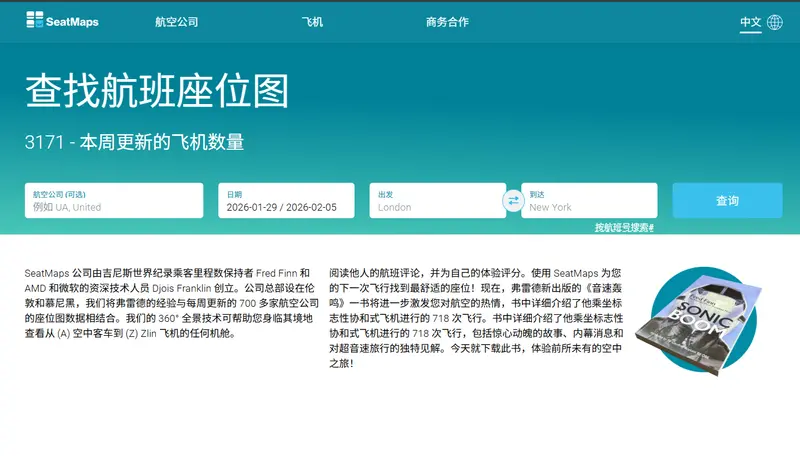Open the globe language selector icon
This screenshot has width=800, height=456.
[775, 21]
